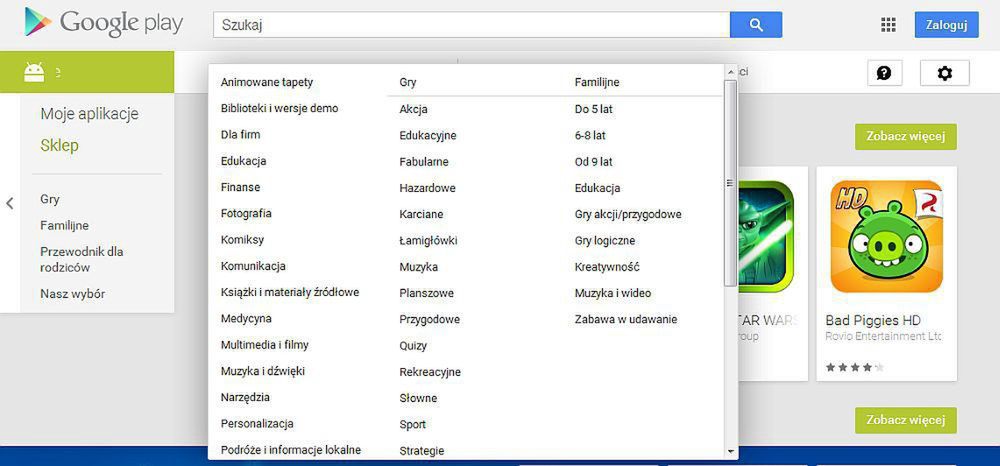Select Gry header in dropdown
Image resolution: width=1000 pixels, height=466 pixels.
408,82
